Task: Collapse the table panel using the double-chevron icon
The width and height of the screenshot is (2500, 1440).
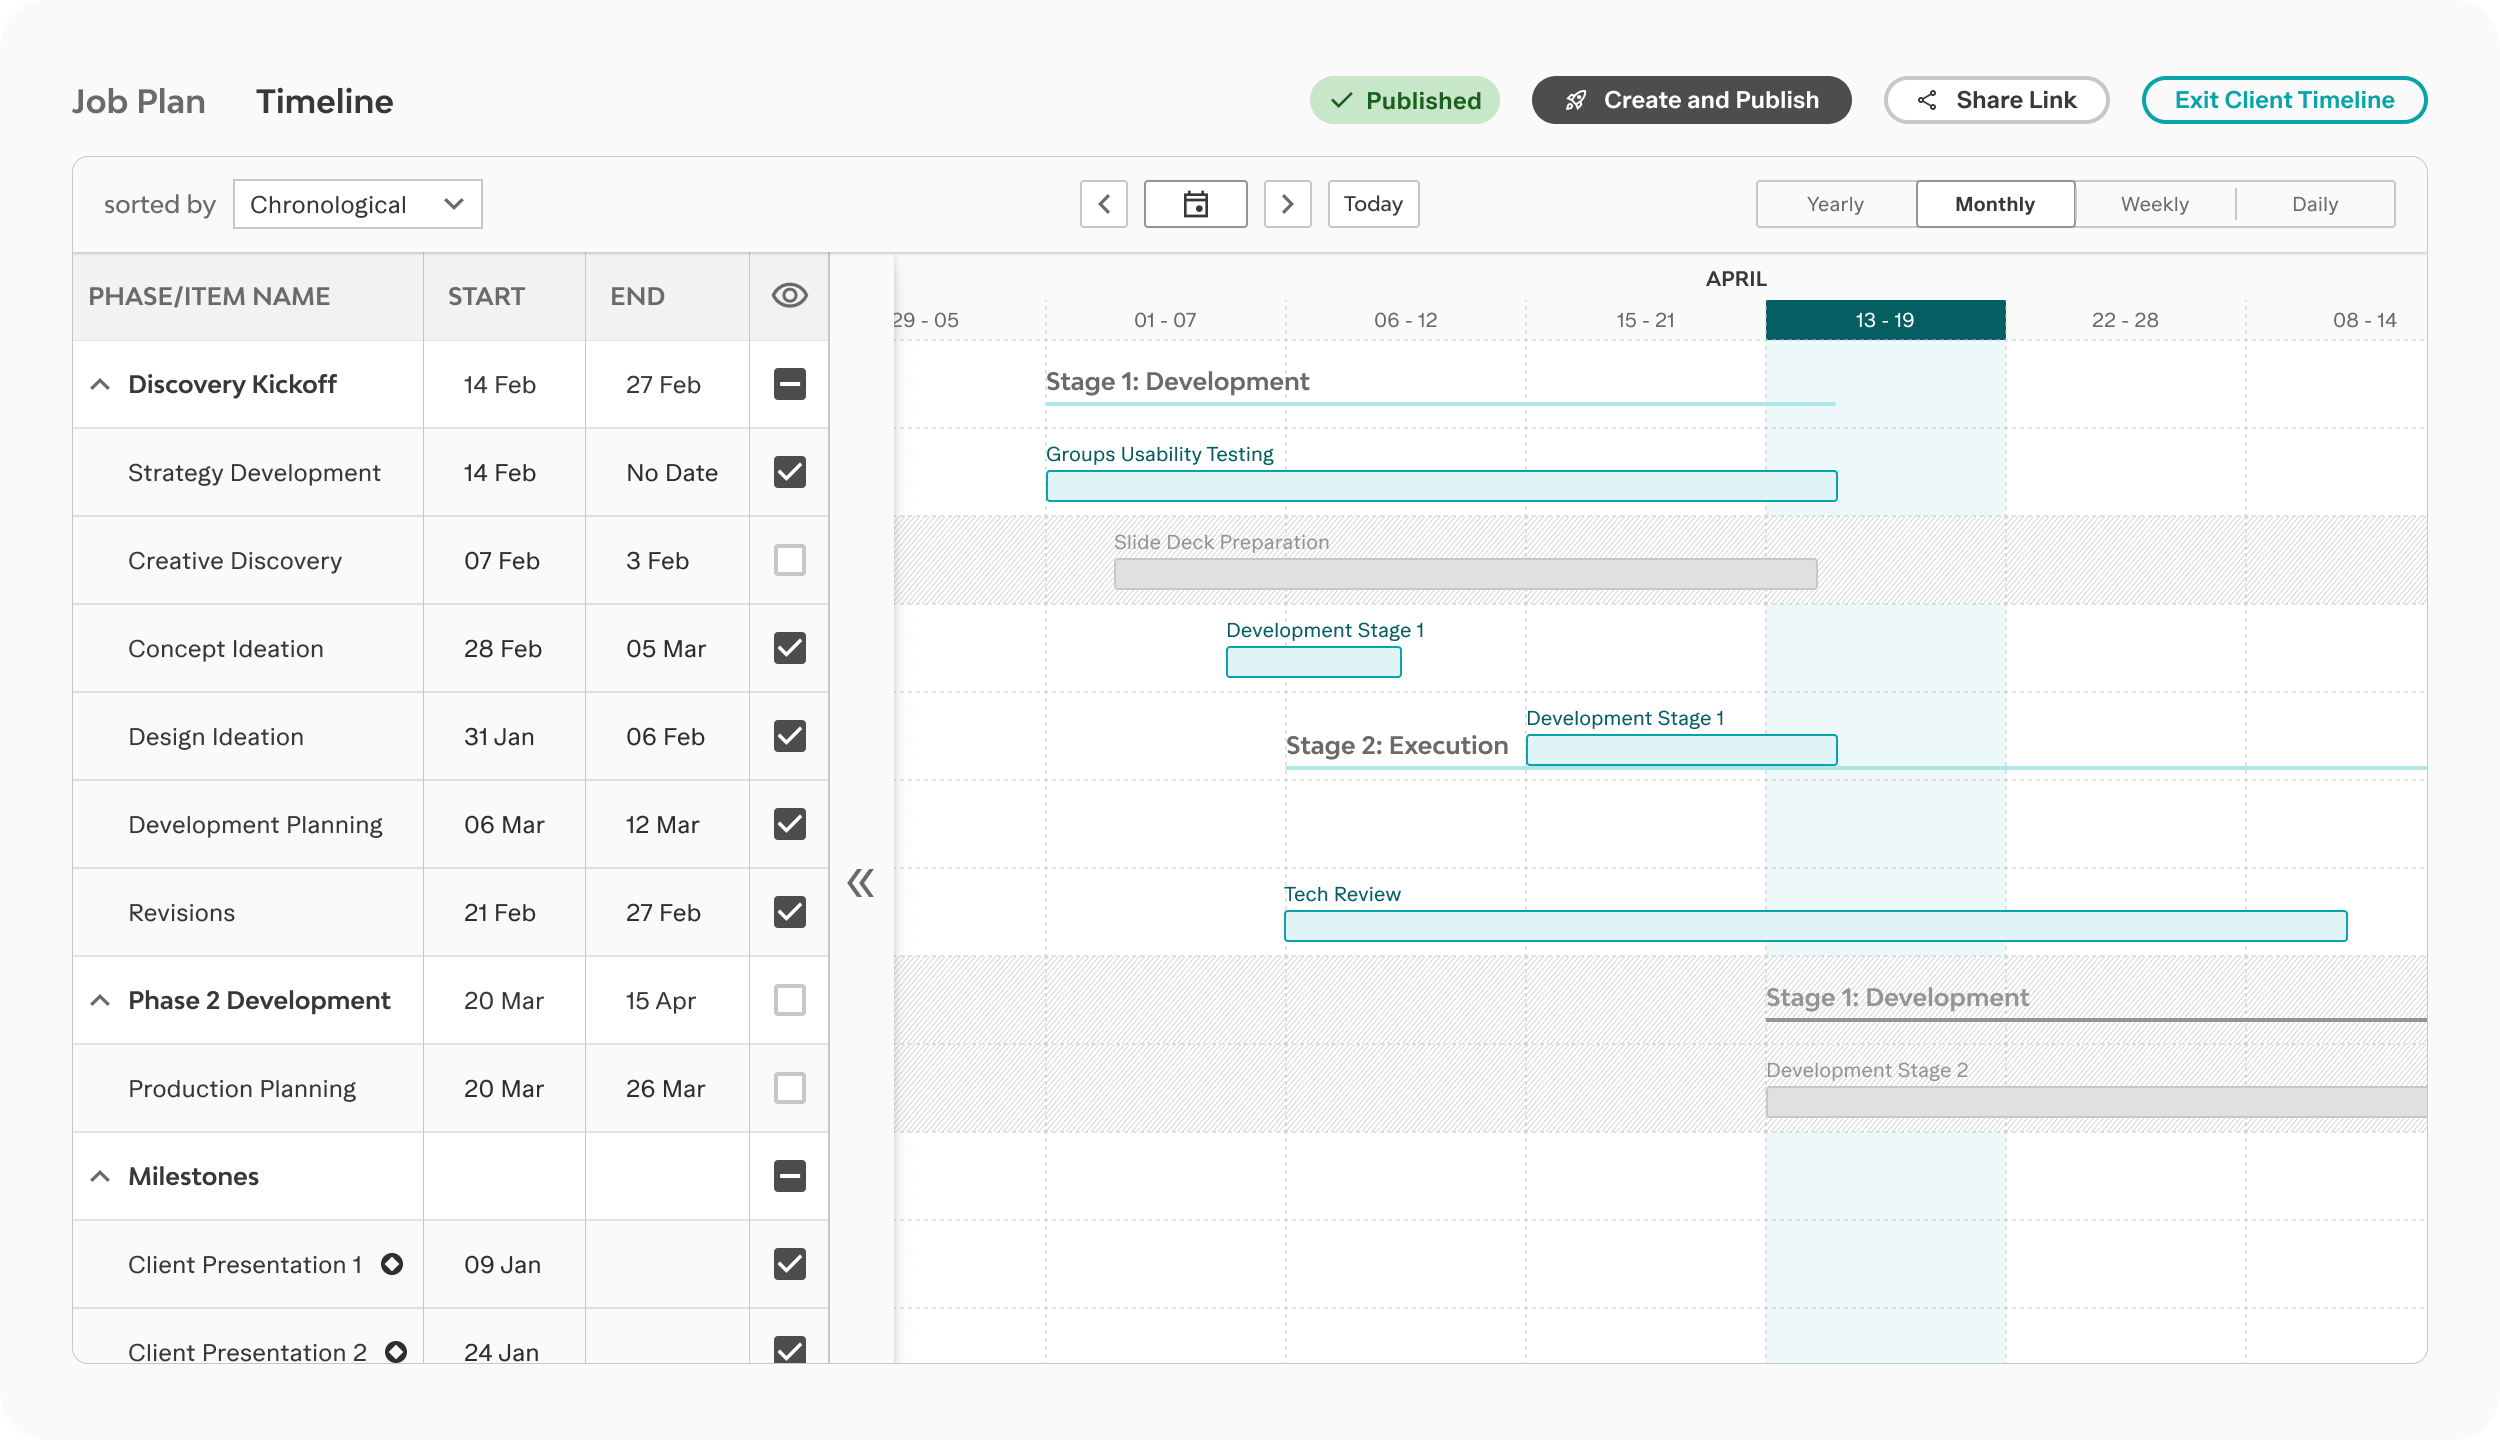Action: (861, 884)
